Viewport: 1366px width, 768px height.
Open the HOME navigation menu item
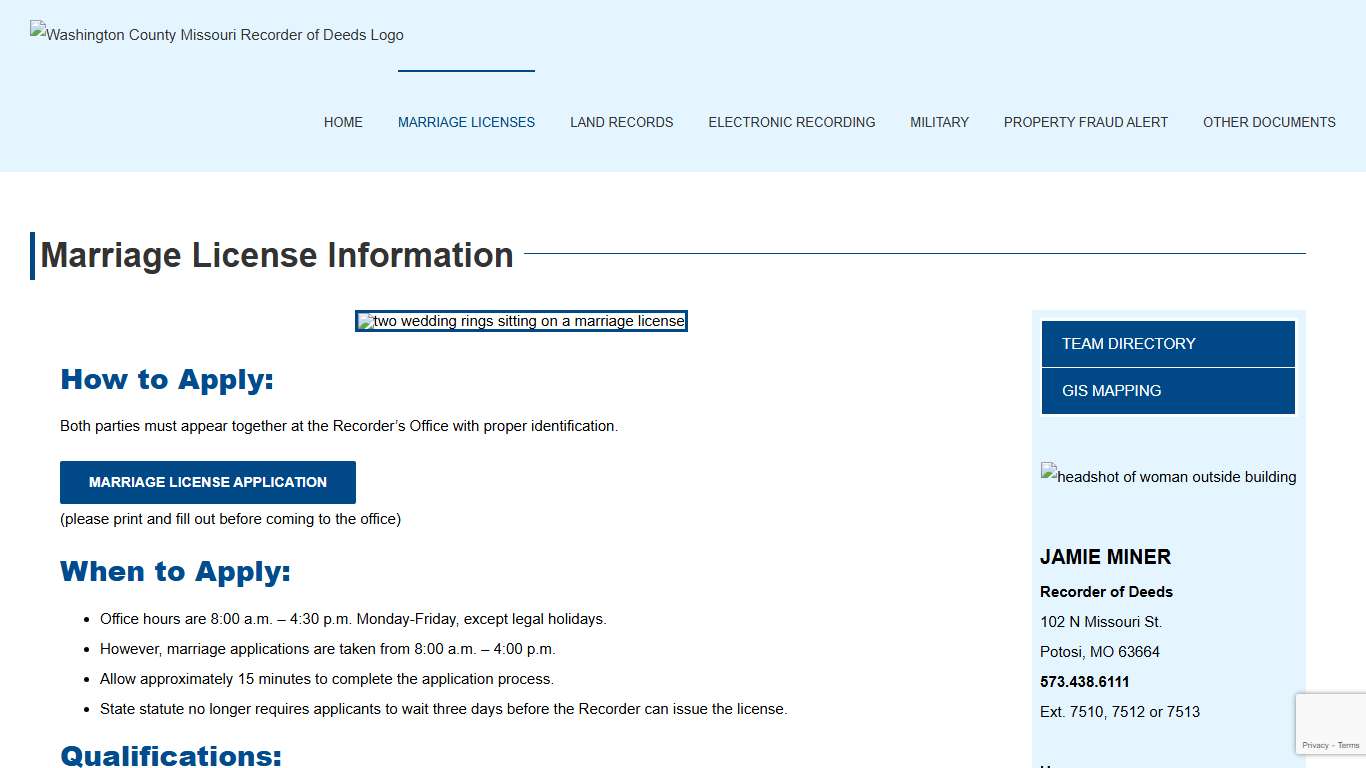click(343, 122)
